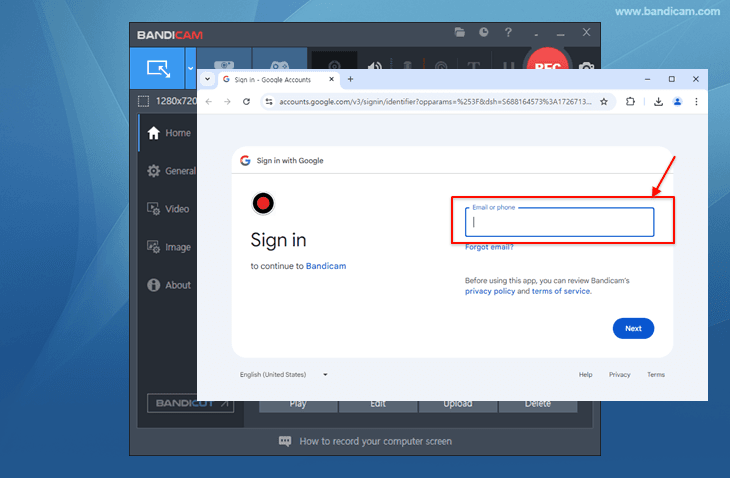This screenshot has width=730, height=478.
Task: Open the Home tab in Bandicam sidebar
Action: point(169,133)
